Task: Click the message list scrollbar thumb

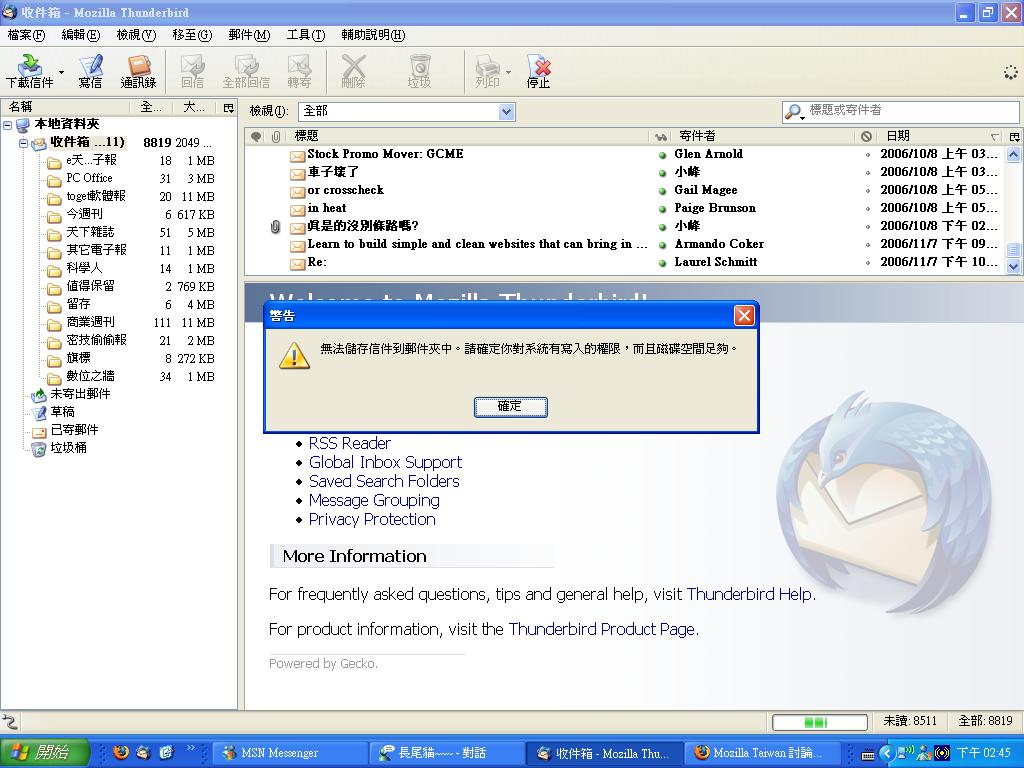Action: point(1013,249)
